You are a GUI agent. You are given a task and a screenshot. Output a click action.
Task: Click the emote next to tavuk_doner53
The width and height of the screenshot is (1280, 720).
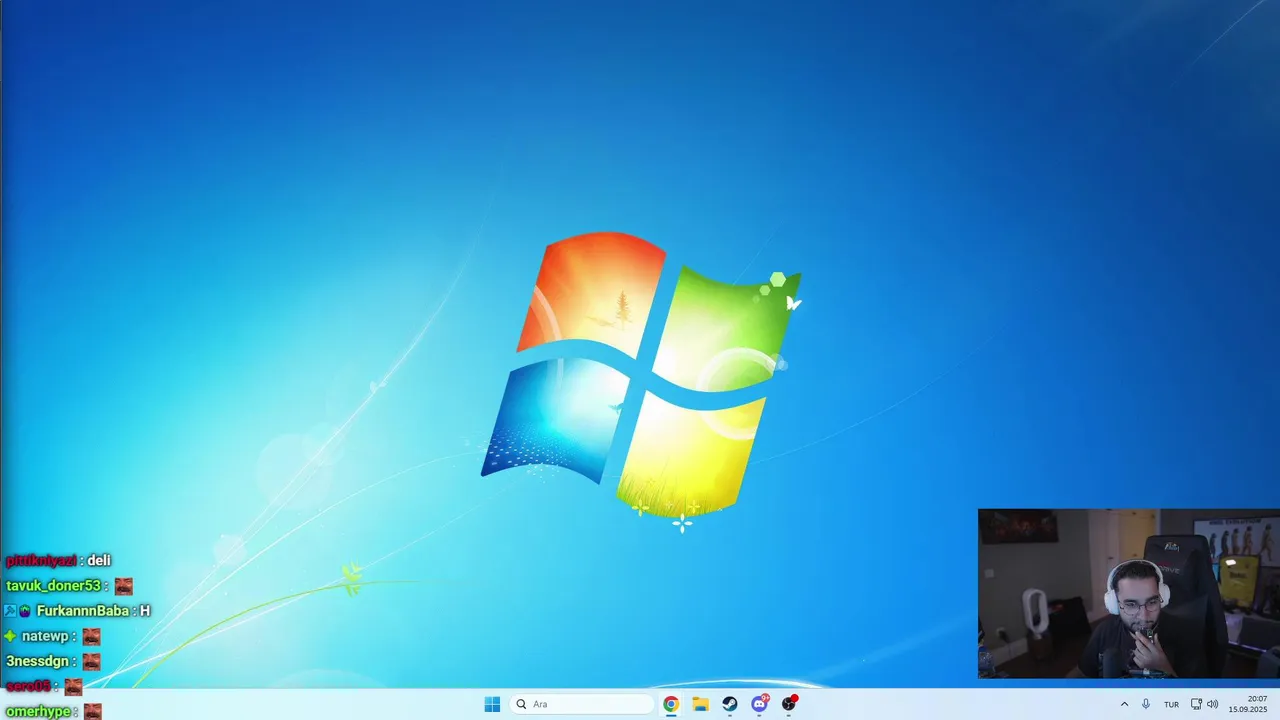click(123, 586)
